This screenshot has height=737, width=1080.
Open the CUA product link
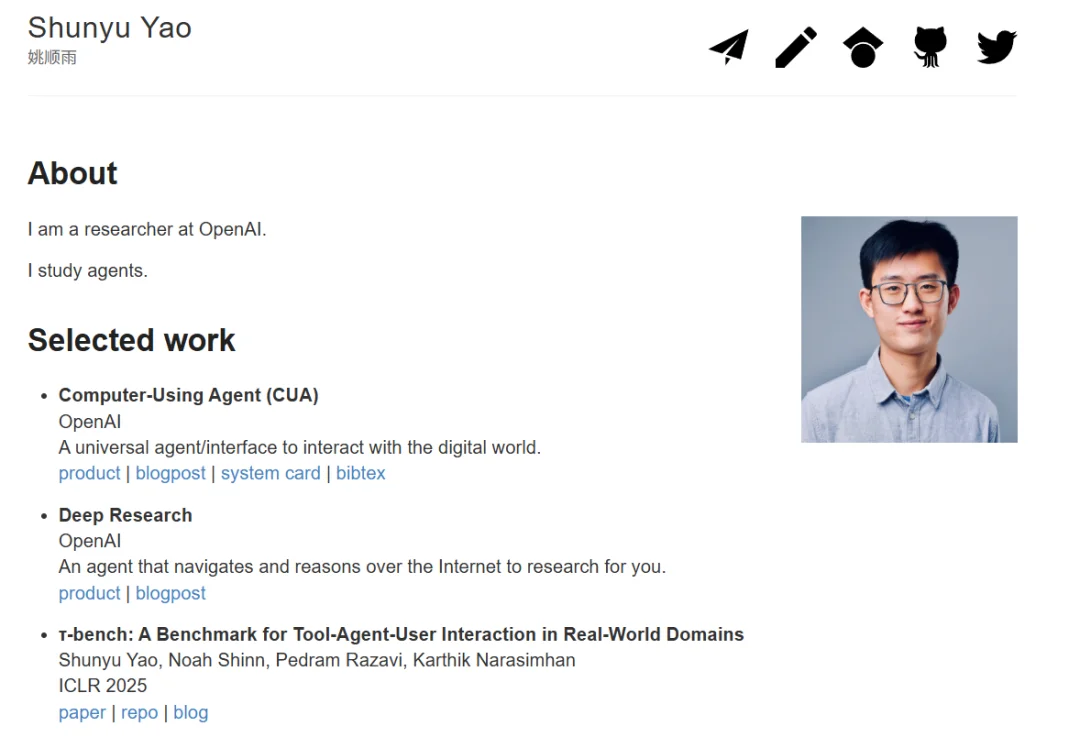coord(90,473)
